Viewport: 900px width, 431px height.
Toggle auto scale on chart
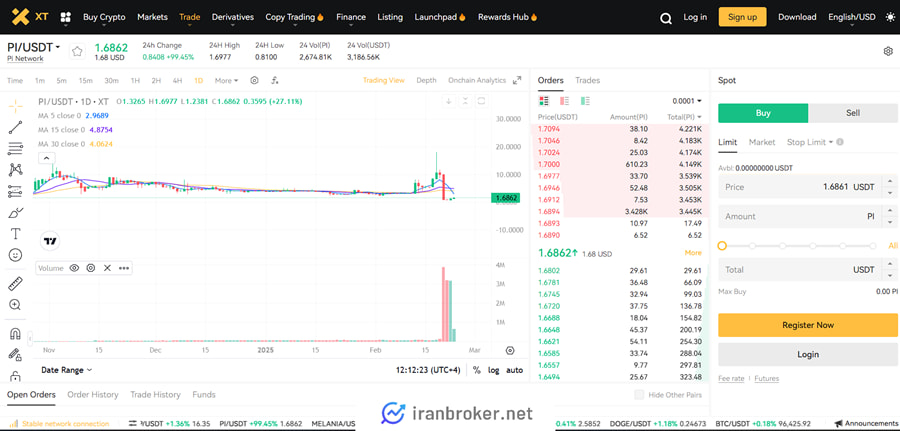[514, 370]
